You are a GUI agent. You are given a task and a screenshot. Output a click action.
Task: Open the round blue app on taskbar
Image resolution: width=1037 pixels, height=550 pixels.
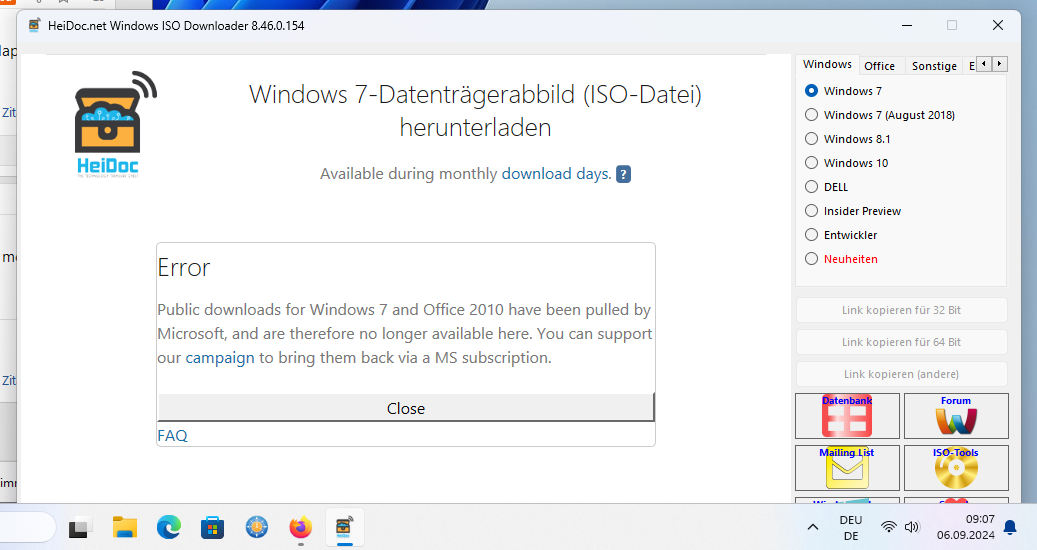257,528
